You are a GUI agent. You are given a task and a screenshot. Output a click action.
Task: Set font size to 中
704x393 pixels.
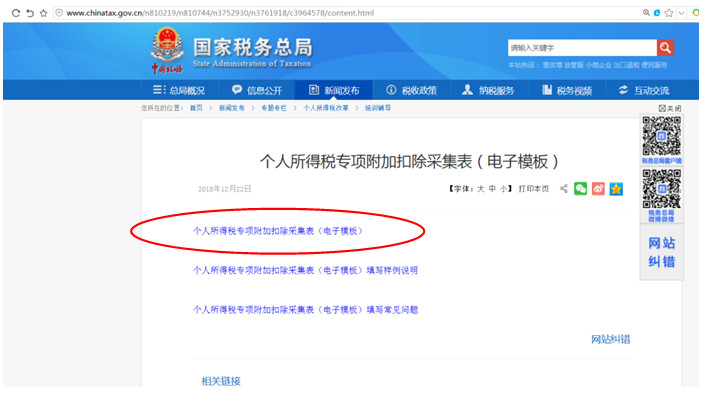(x=493, y=189)
